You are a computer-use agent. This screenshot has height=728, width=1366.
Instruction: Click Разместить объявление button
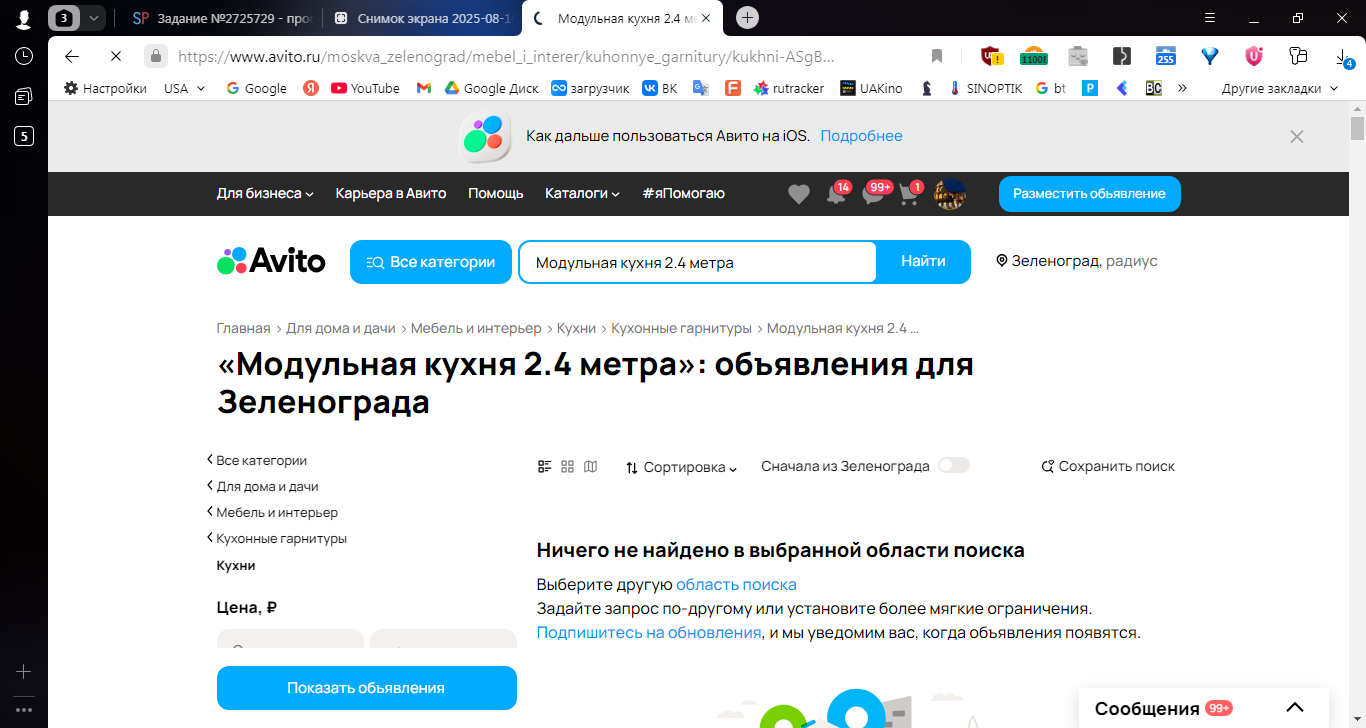1089,194
